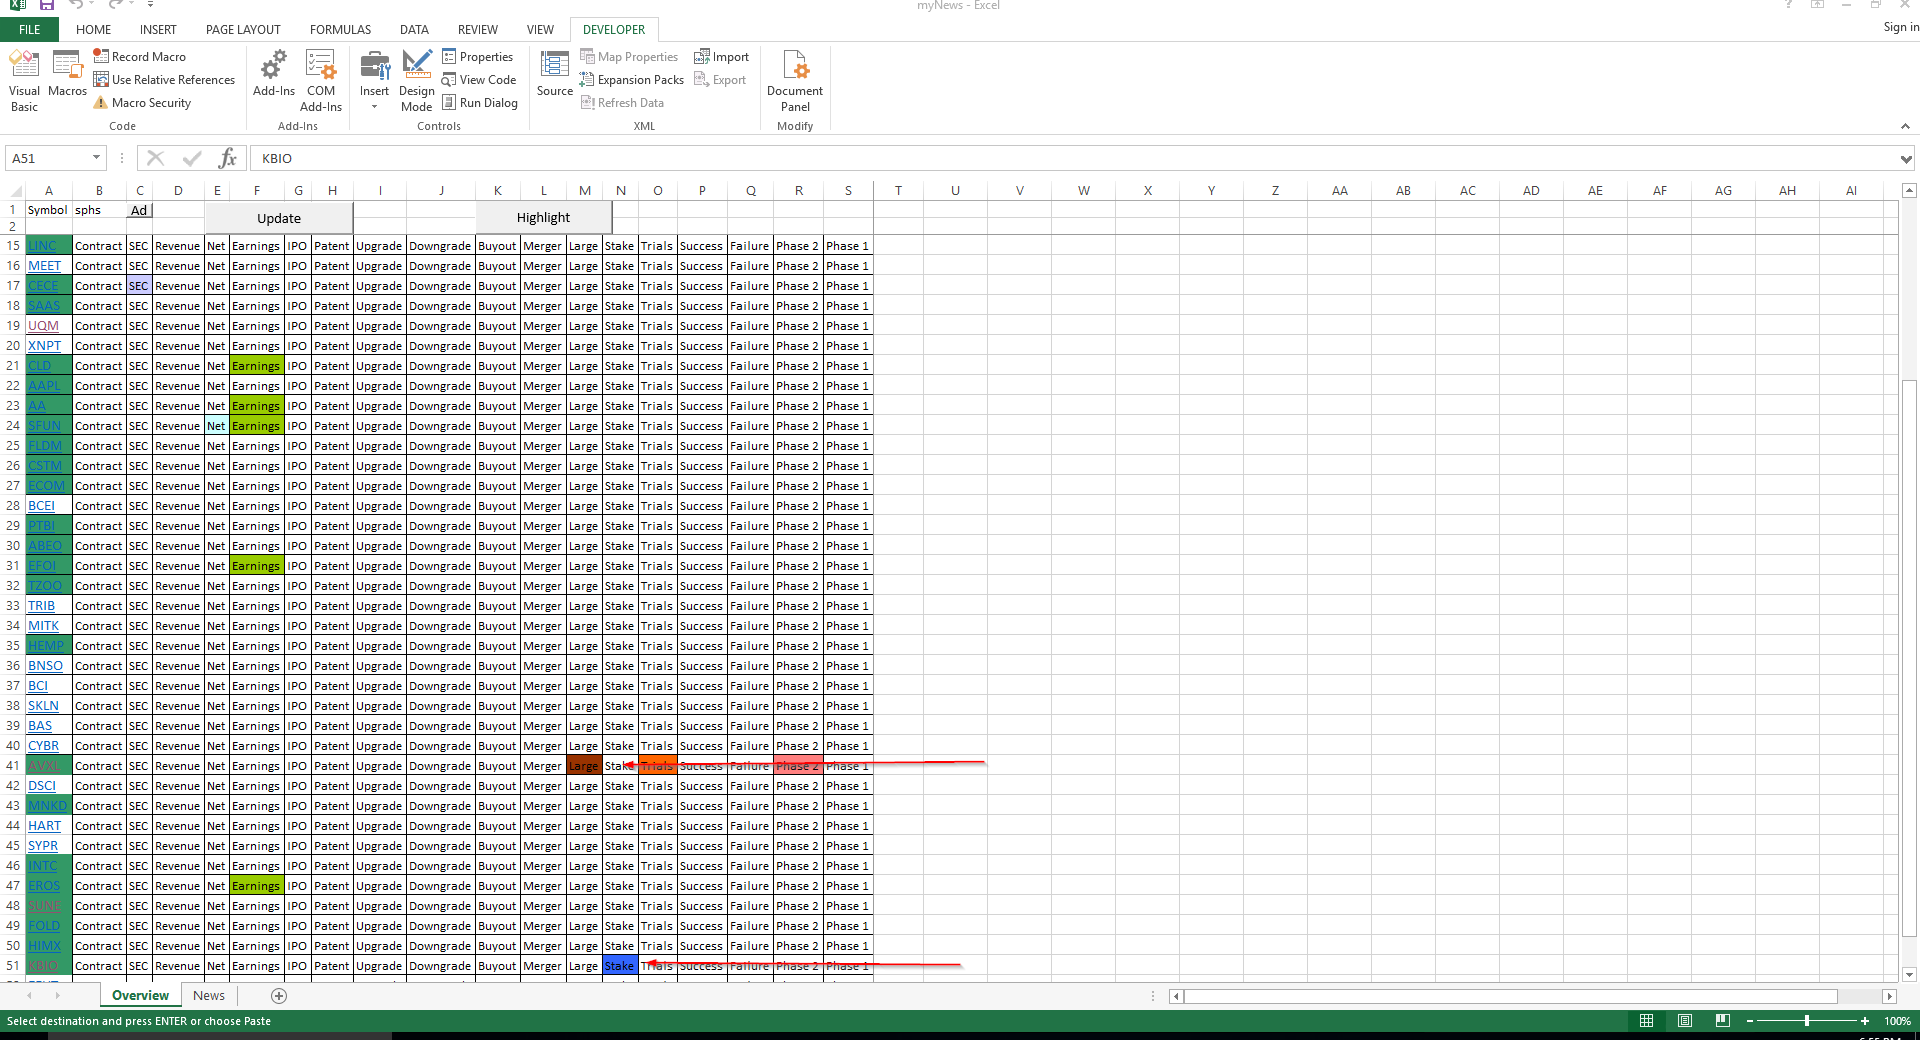This screenshot has width=1920, height=1040.
Task: Select column W header
Action: (1084, 191)
